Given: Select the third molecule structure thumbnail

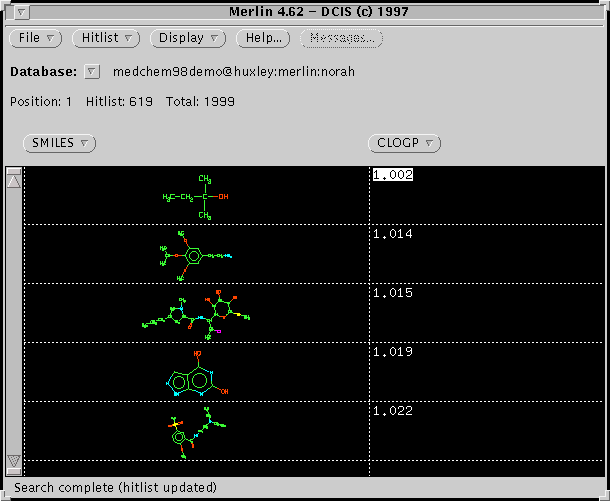Looking at the screenshot, I should 200,312.
